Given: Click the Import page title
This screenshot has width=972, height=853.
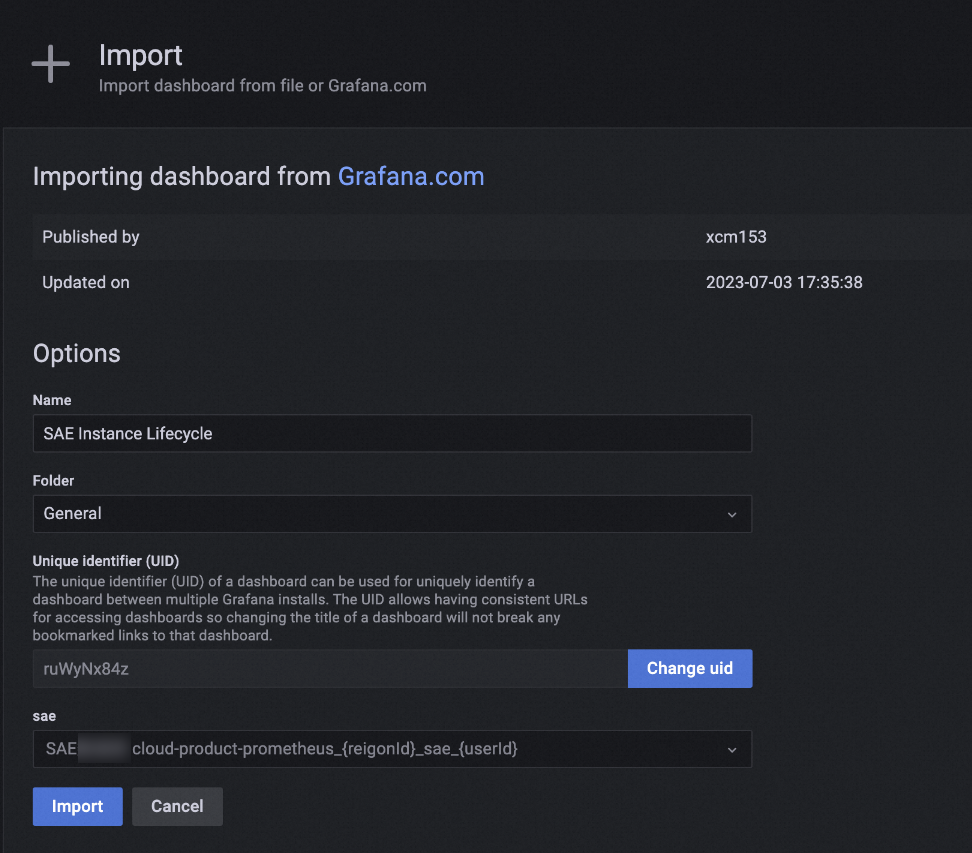Looking at the screenshot, I should pyautogui.click(x=141, y=56).
